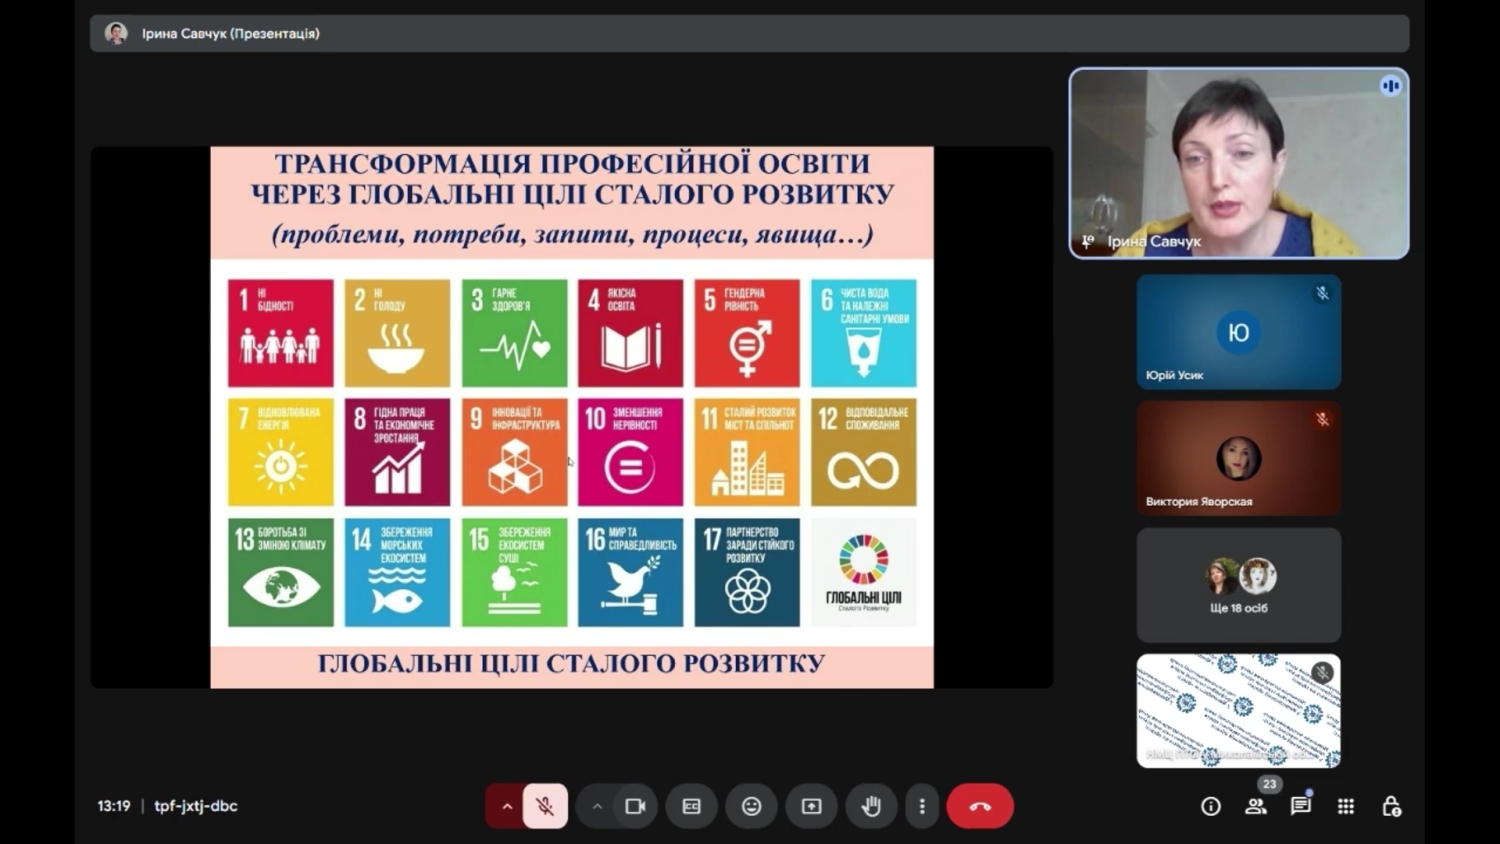Click footer text 'Глобальні цілі сталого розвитку'

pos(572,664)
